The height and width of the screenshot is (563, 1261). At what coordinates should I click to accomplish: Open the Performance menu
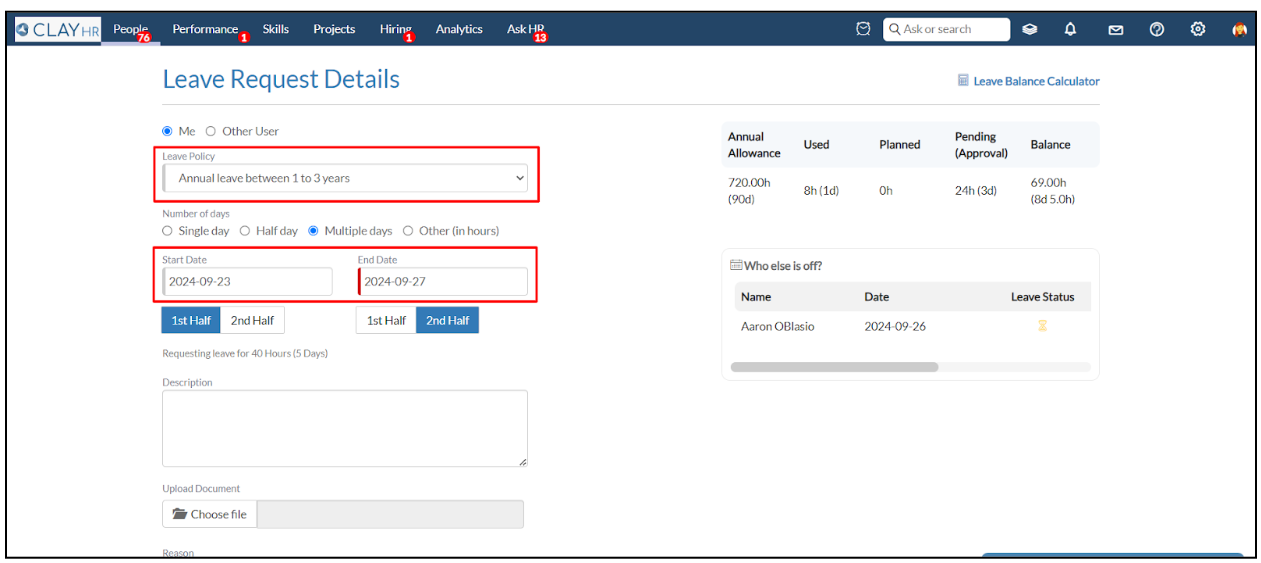click(205, 30)
